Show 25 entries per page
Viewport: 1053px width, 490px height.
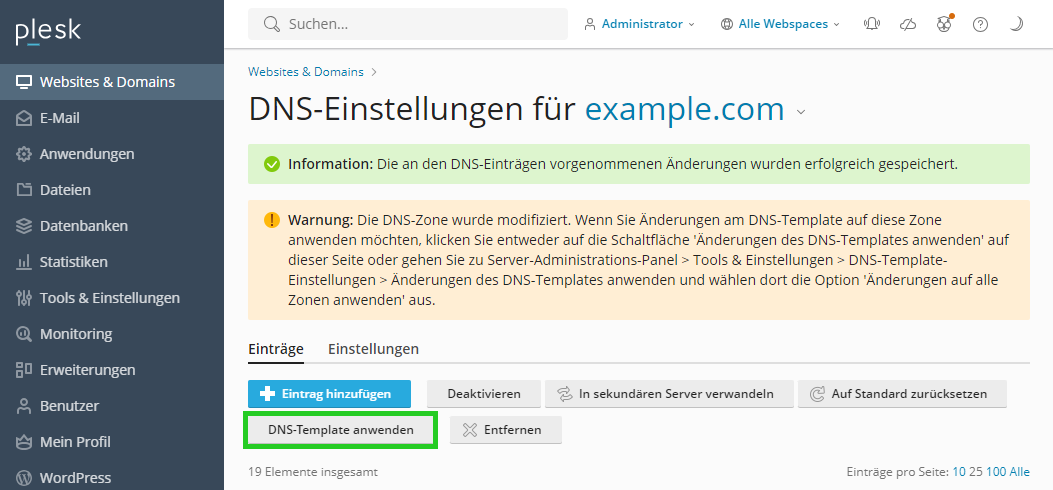coord(976,472)
